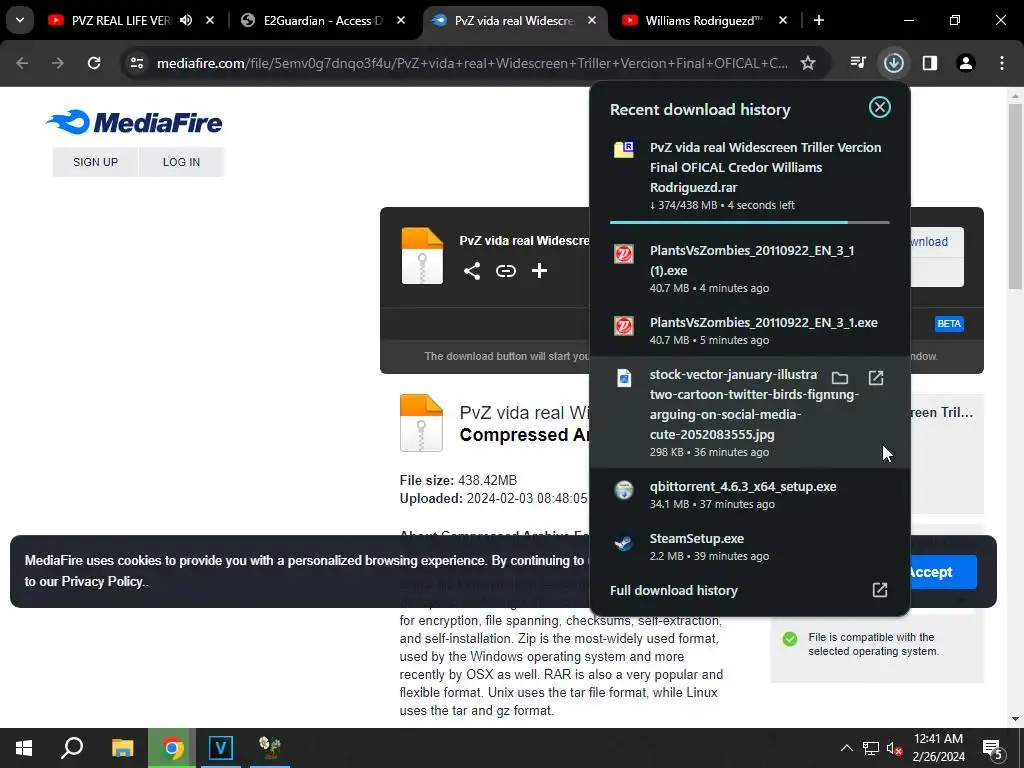The image size is (1024, 768).
Task: Click the .rar download progress bar
Action: pos(749,223)
